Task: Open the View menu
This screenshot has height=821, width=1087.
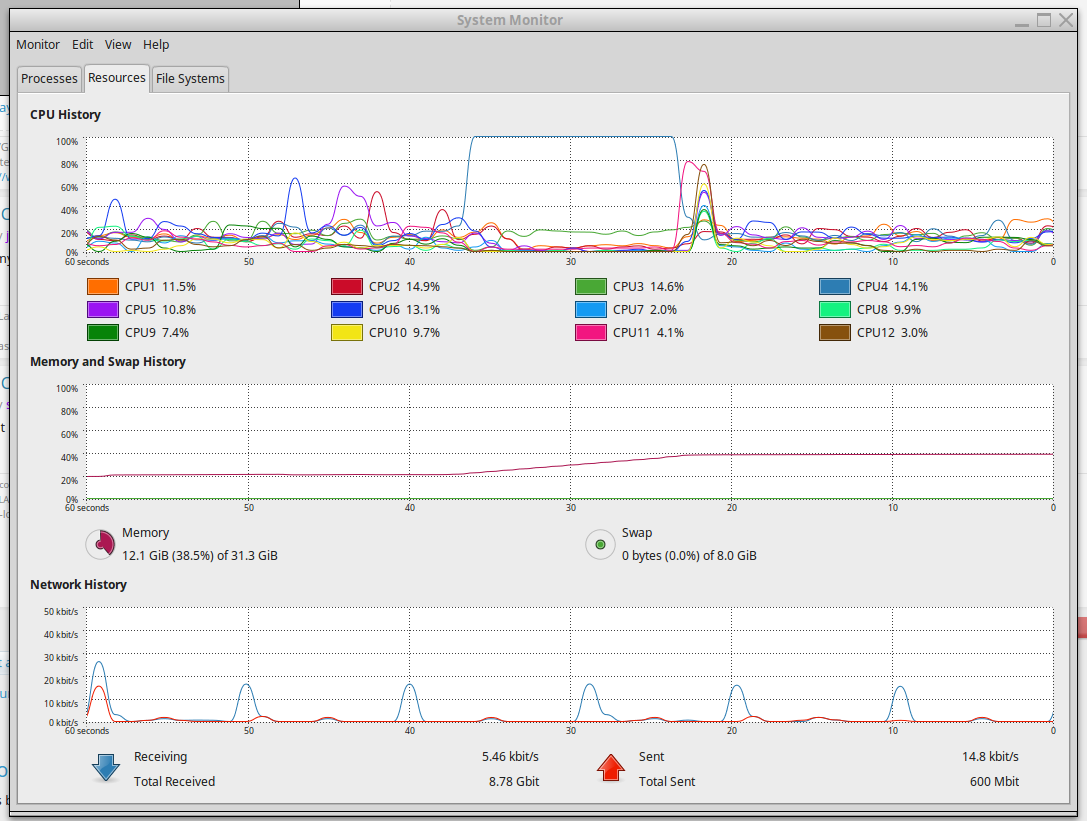Action: 118,44
